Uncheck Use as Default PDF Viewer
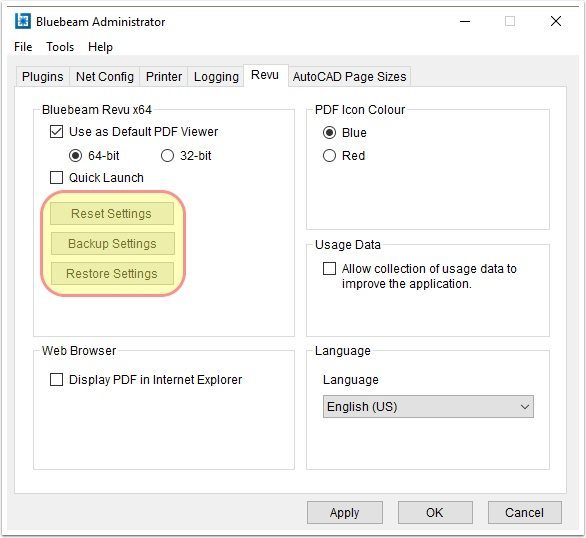Screen dimensions: 586x538 (x=56, y=132)
